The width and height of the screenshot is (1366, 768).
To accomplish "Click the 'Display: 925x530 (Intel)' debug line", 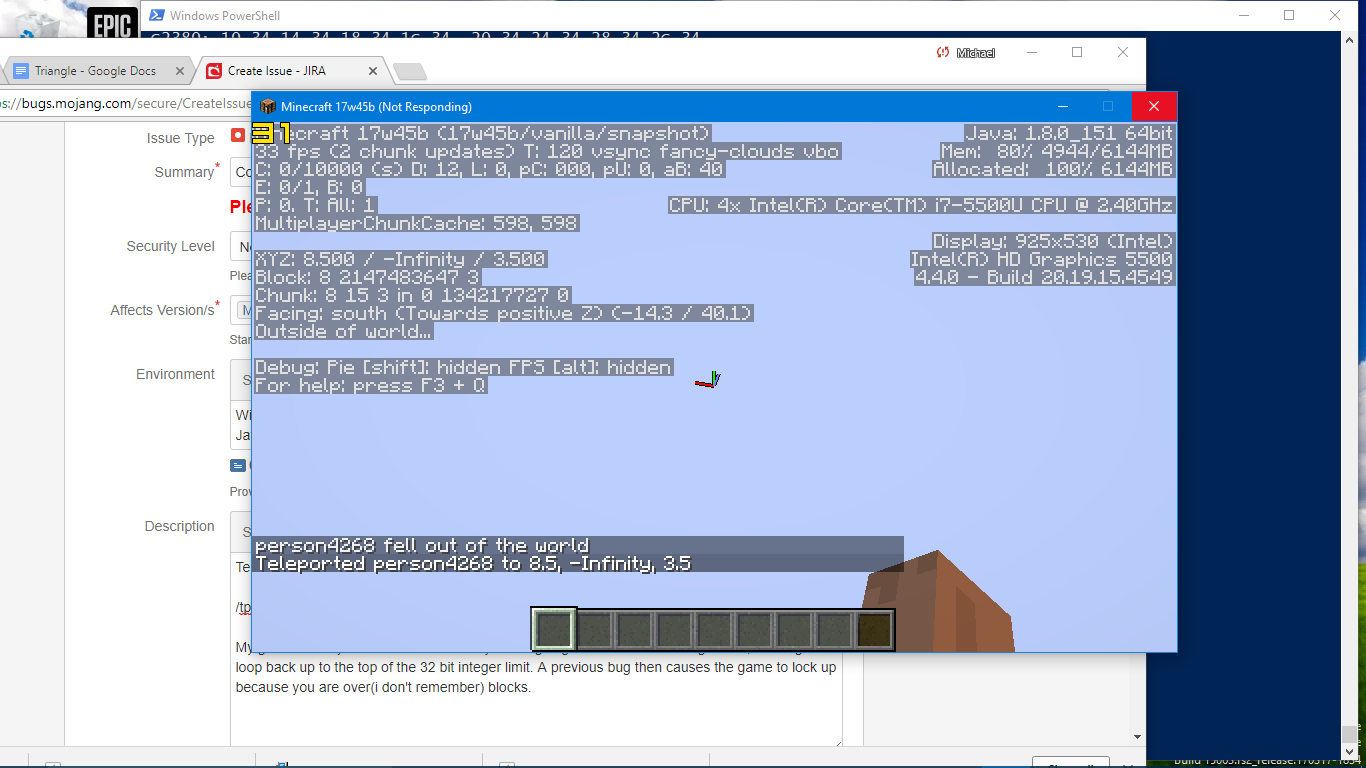I will click(1053, 242).
